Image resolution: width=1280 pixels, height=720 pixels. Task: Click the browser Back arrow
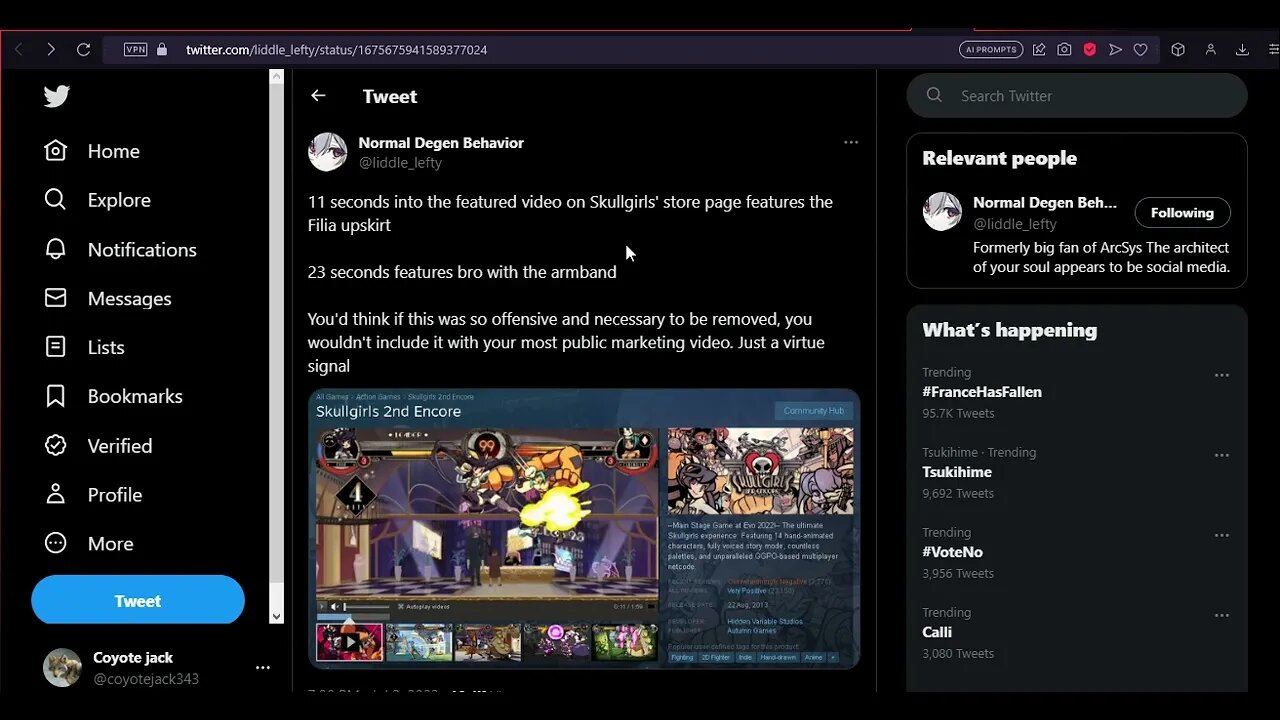(18, 49)
